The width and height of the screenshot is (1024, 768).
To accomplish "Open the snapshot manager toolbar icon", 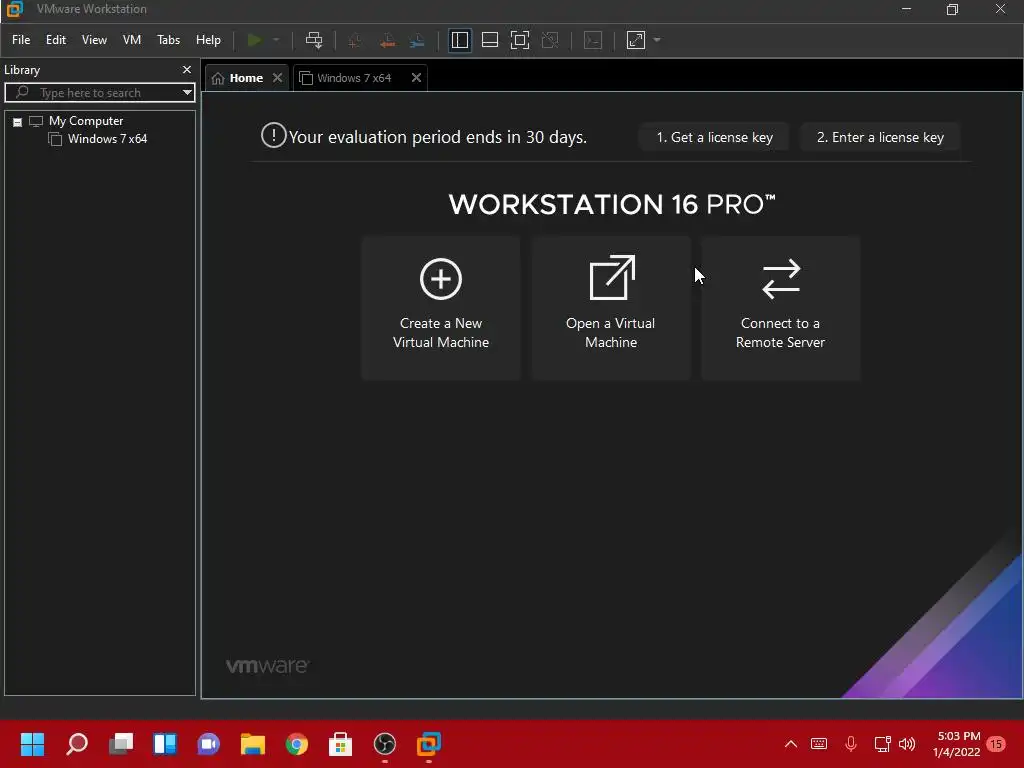I will pyautogui.click(x=417, y=40).
